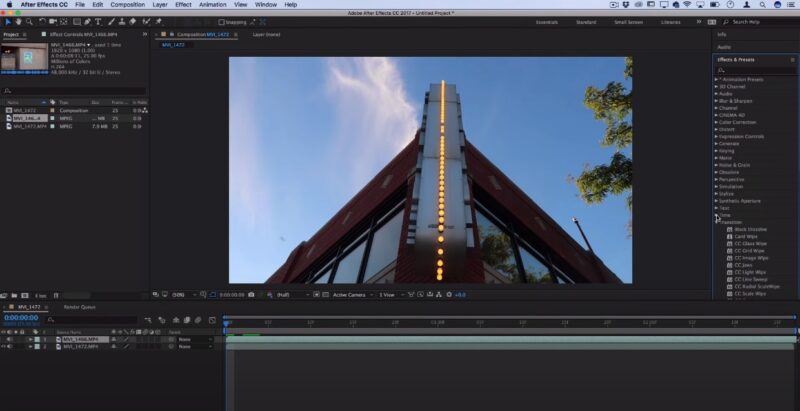
Task: Open the Composition Mini-Flowchart in timeline
Action: (x=148, y=320)
